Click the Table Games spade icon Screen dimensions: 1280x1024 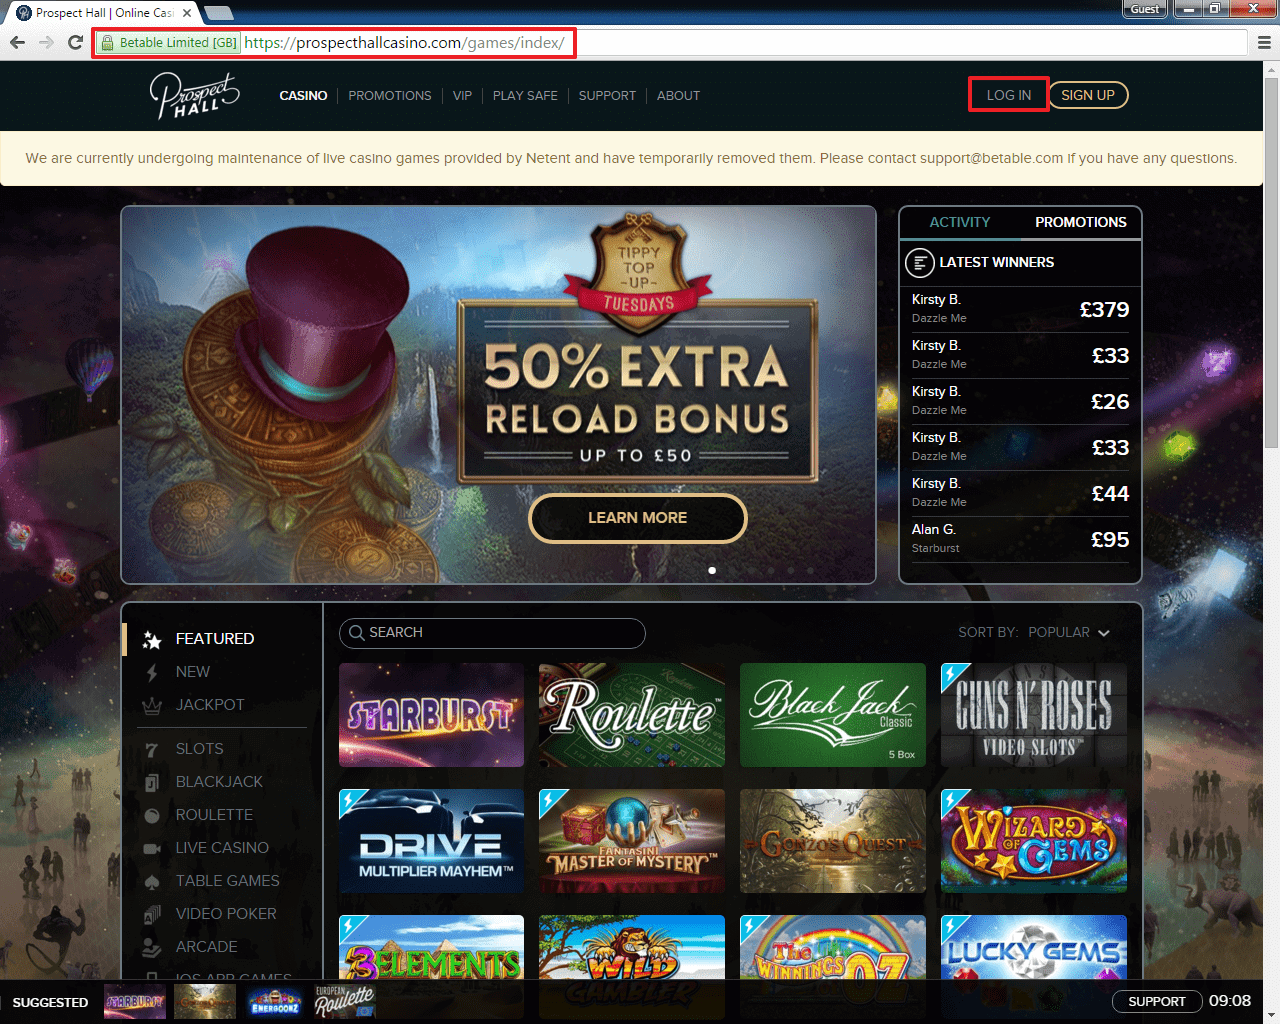tap(152, 882)
